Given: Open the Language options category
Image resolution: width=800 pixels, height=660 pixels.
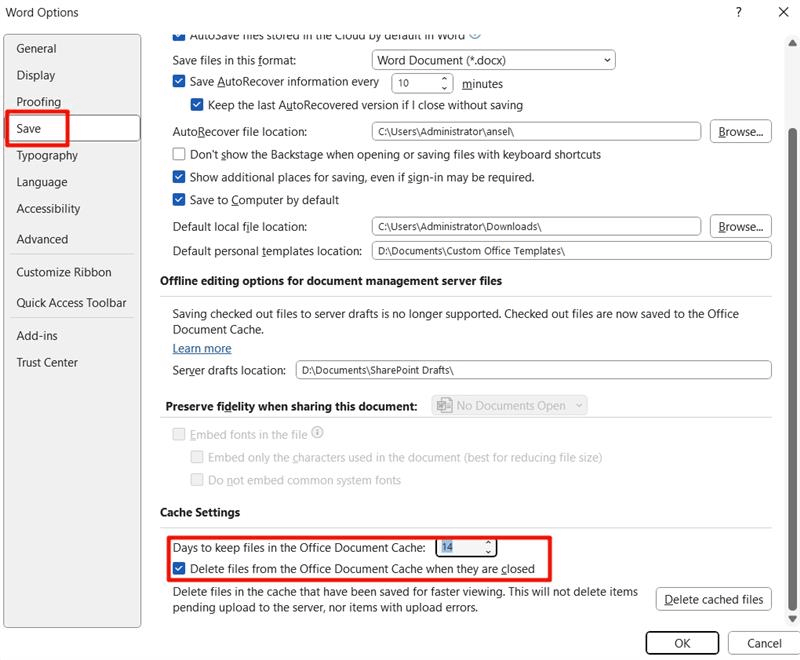Looking at the screenshot, I should point(42,182).
